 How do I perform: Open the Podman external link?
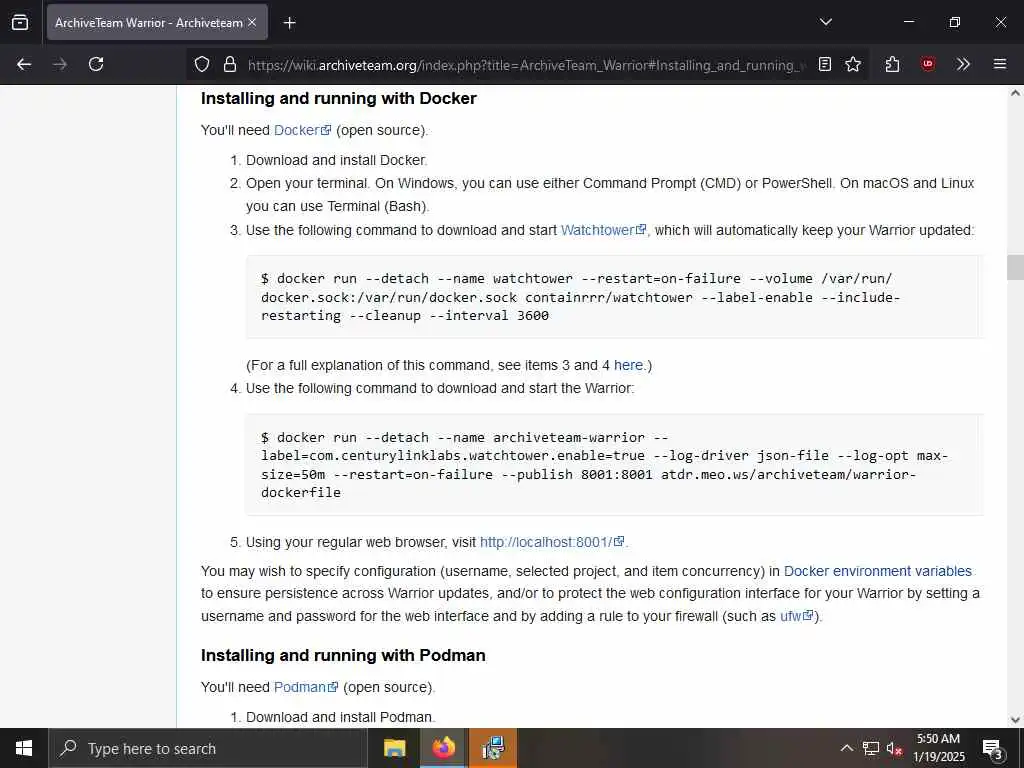pos(306,687)
